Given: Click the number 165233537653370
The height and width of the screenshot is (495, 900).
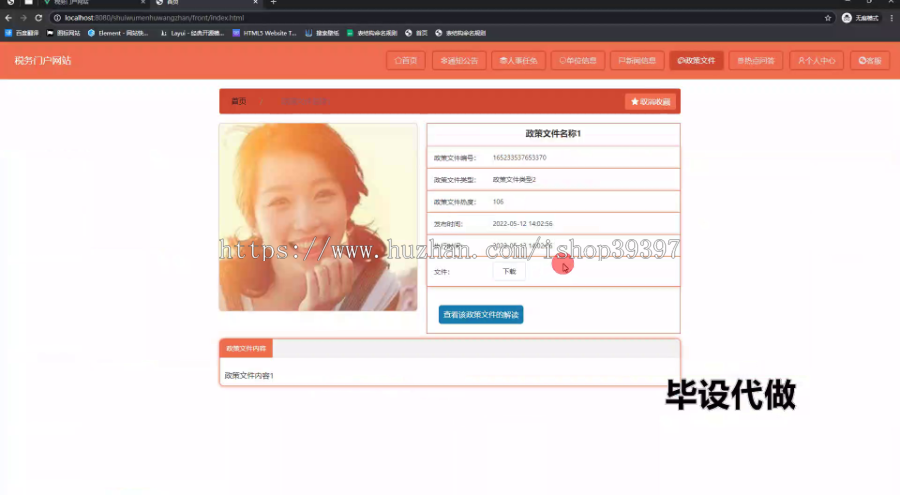Looking at the screenshot, I should 519,157.
